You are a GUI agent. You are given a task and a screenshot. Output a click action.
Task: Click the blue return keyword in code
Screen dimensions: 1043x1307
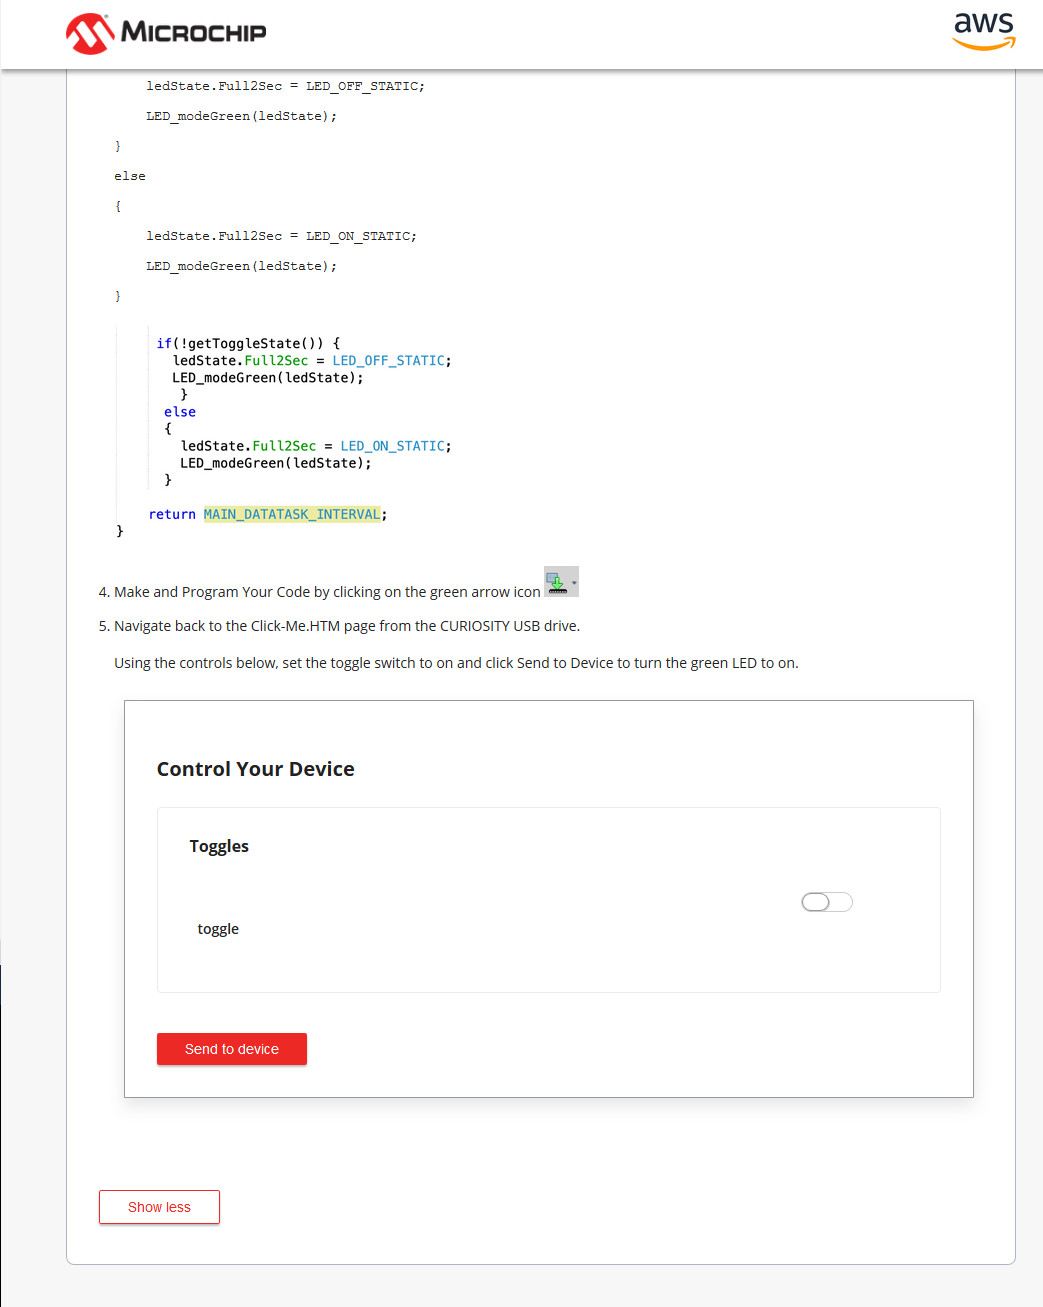click(172, 514)
